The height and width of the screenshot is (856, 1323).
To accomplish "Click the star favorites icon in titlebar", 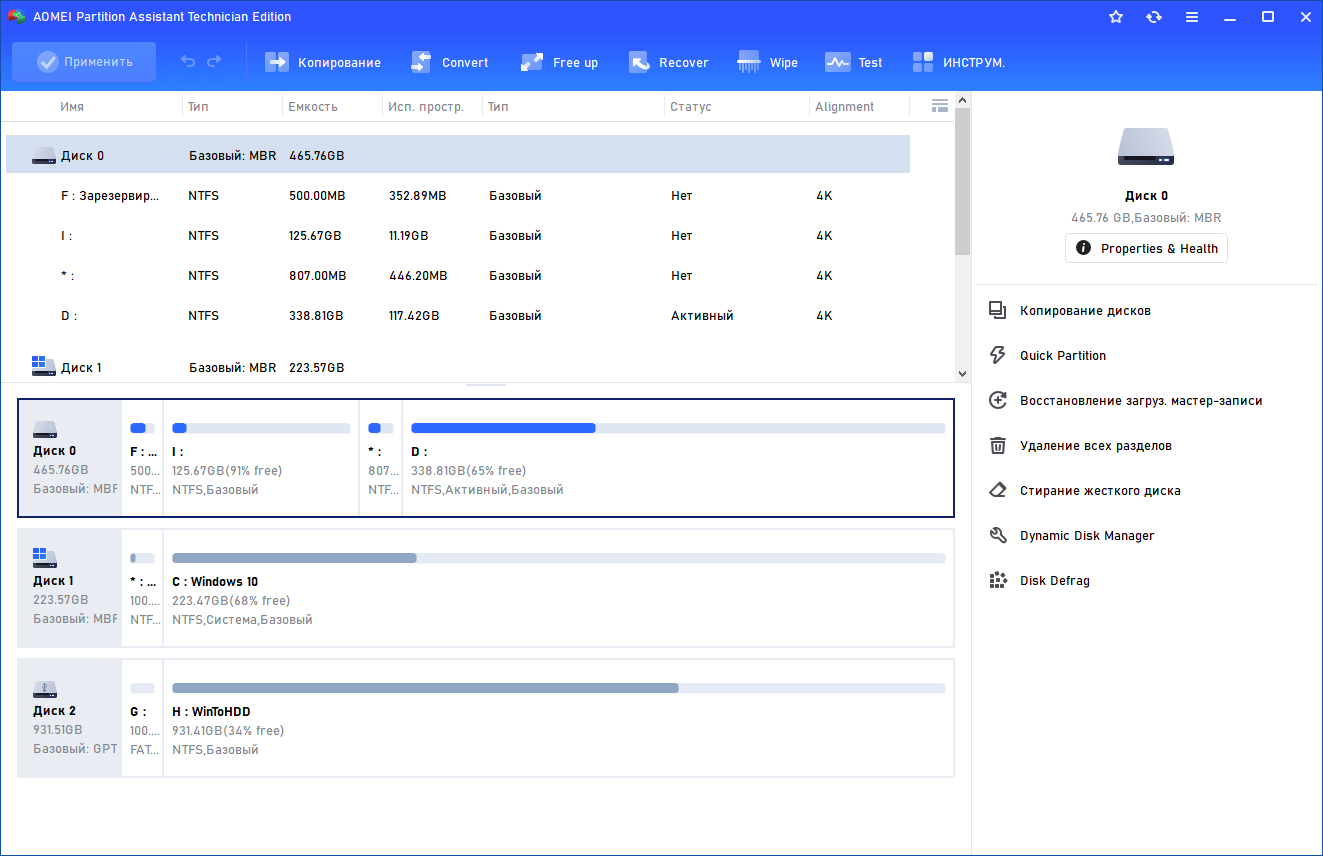I will [x=1115, y=16].
